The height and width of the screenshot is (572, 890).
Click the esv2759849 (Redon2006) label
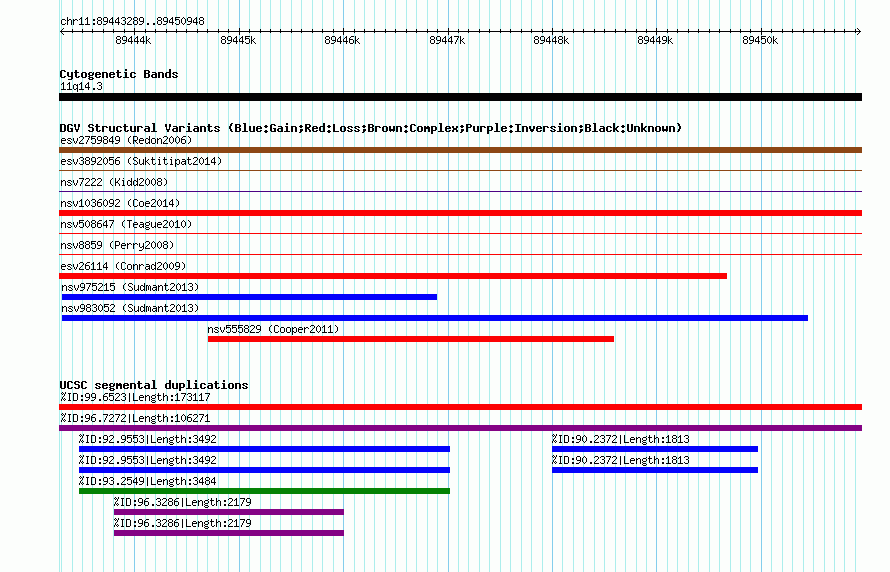pos(126,140)
